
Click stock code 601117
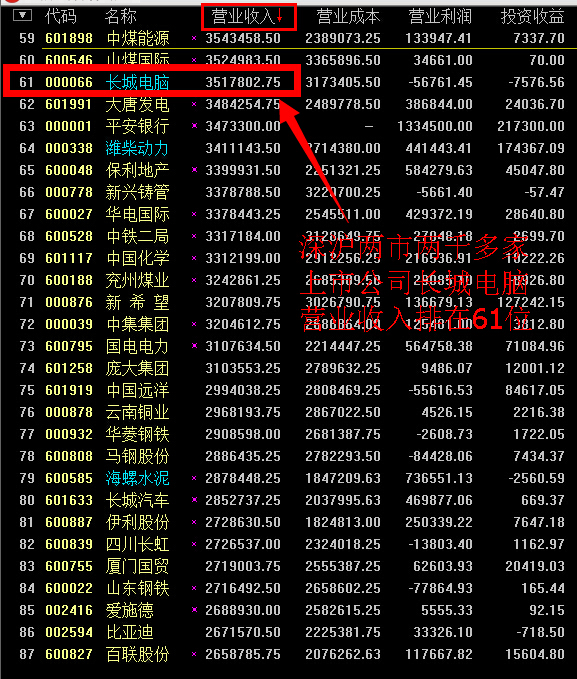click(69, 259)
